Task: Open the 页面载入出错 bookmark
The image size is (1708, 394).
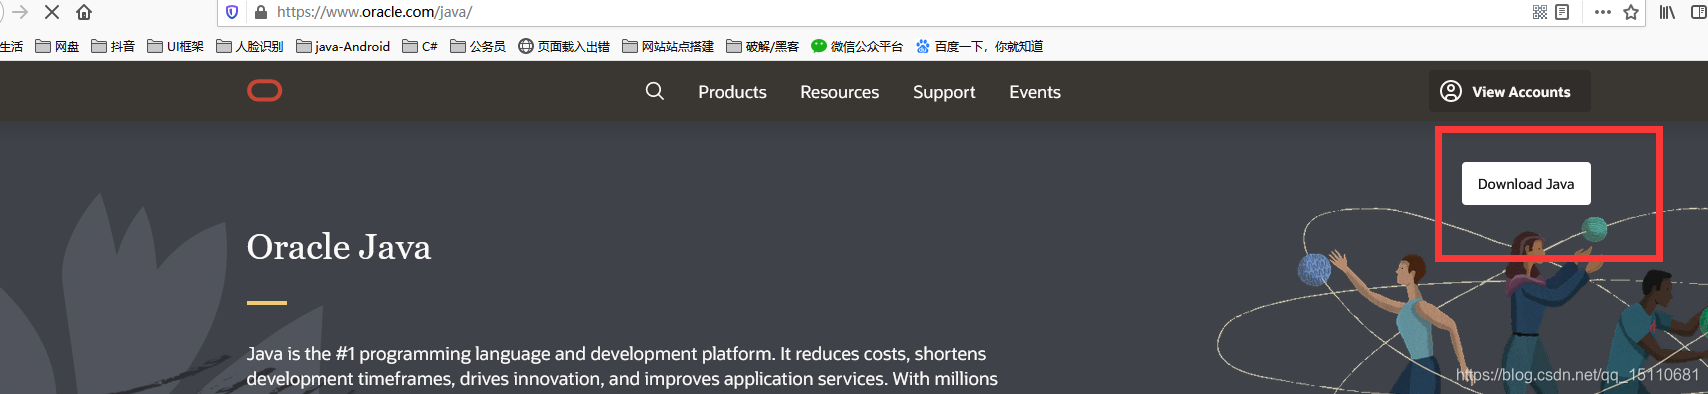Action: [x=564, y=46]
